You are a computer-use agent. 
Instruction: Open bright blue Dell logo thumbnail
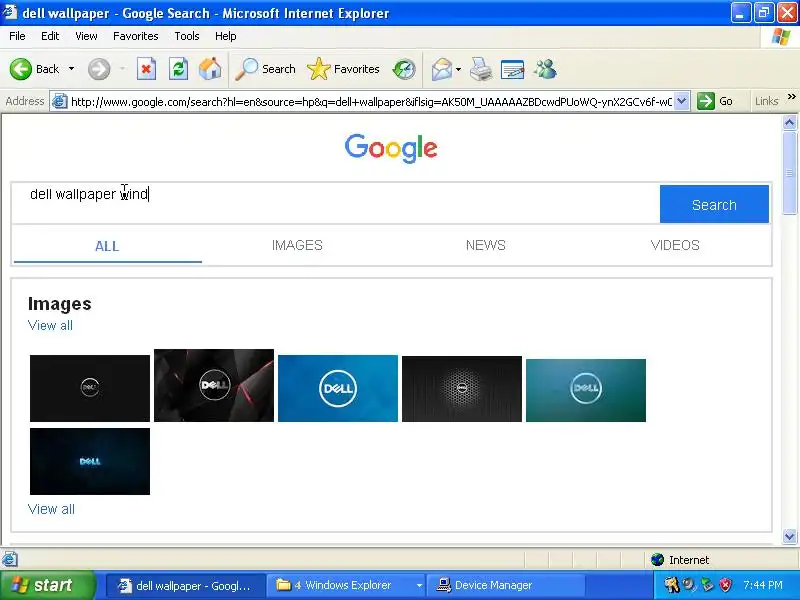click(338, 388)
